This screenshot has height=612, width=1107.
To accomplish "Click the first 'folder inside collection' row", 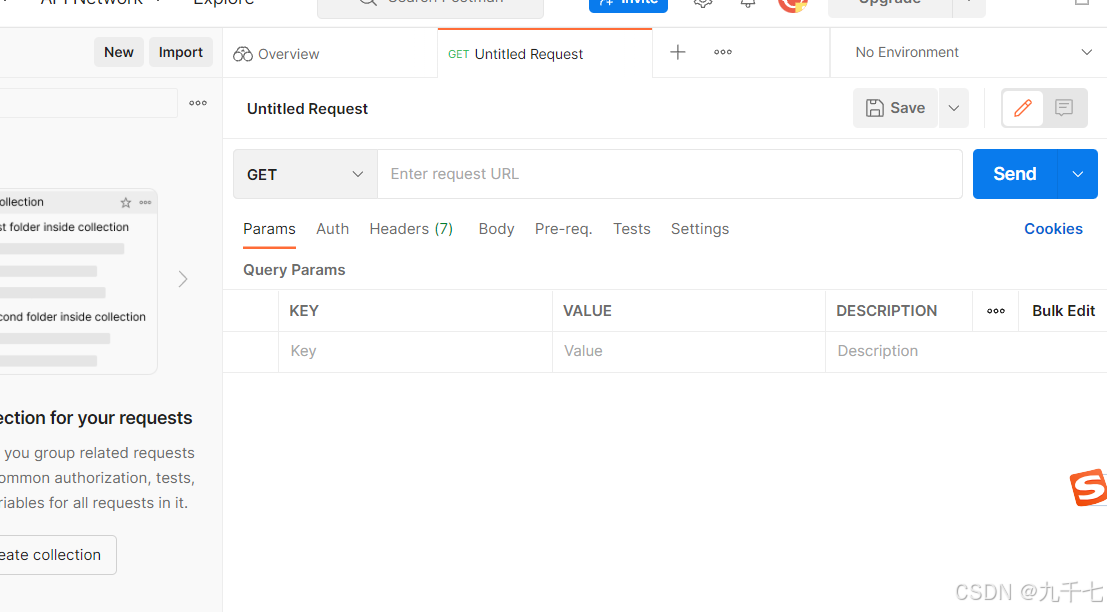I will (x=64, y=227).
